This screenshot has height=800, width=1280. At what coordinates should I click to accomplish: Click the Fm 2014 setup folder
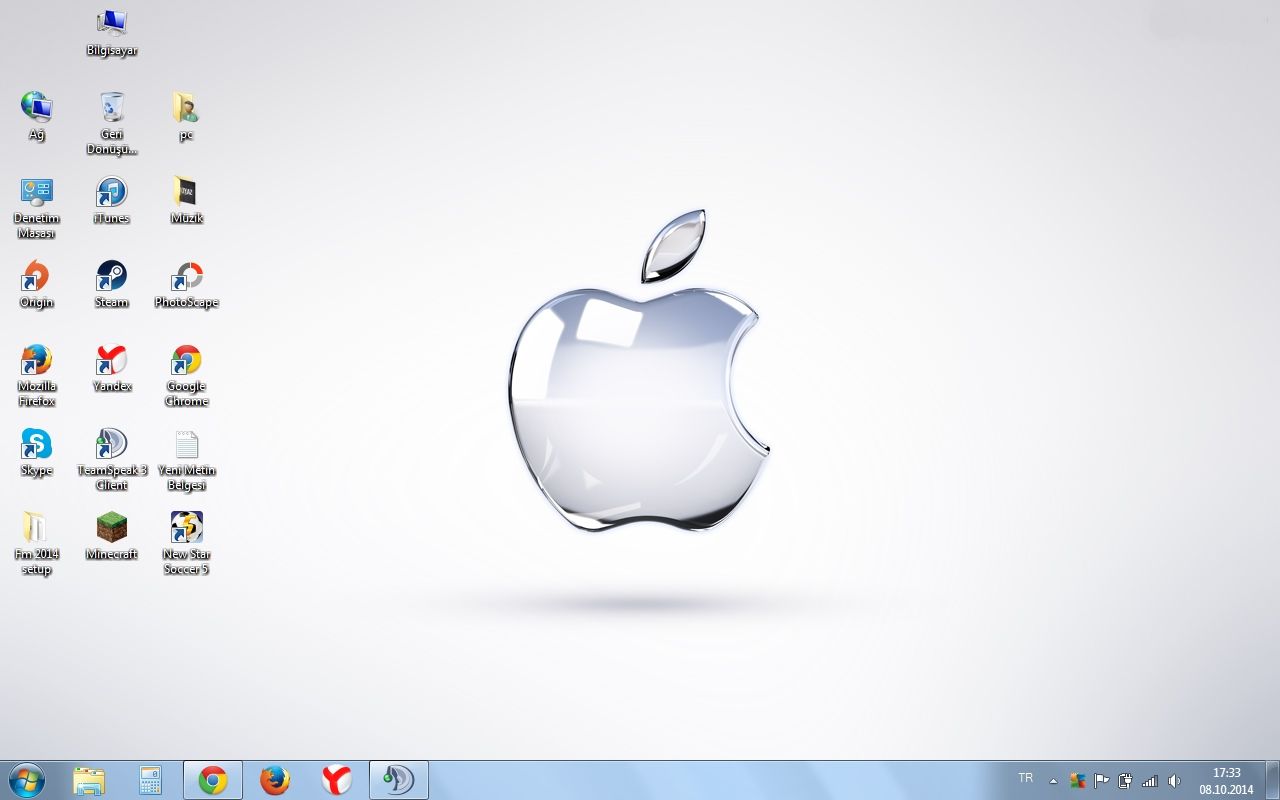tap(37, 544)
